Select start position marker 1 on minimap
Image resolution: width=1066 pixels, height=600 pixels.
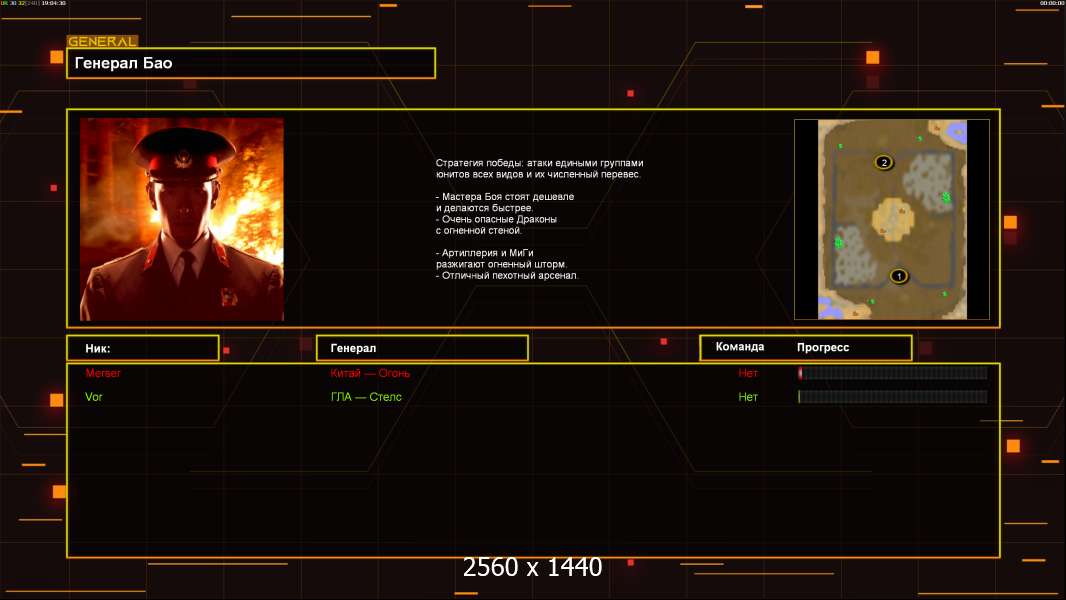pyautogui.click(x=899, y=276)
